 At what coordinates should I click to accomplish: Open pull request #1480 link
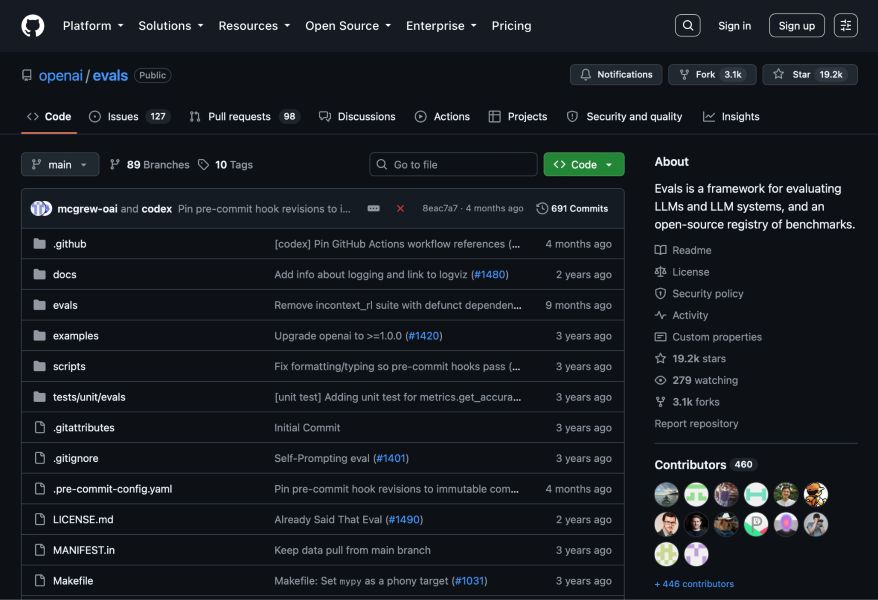tap(489, 274)
